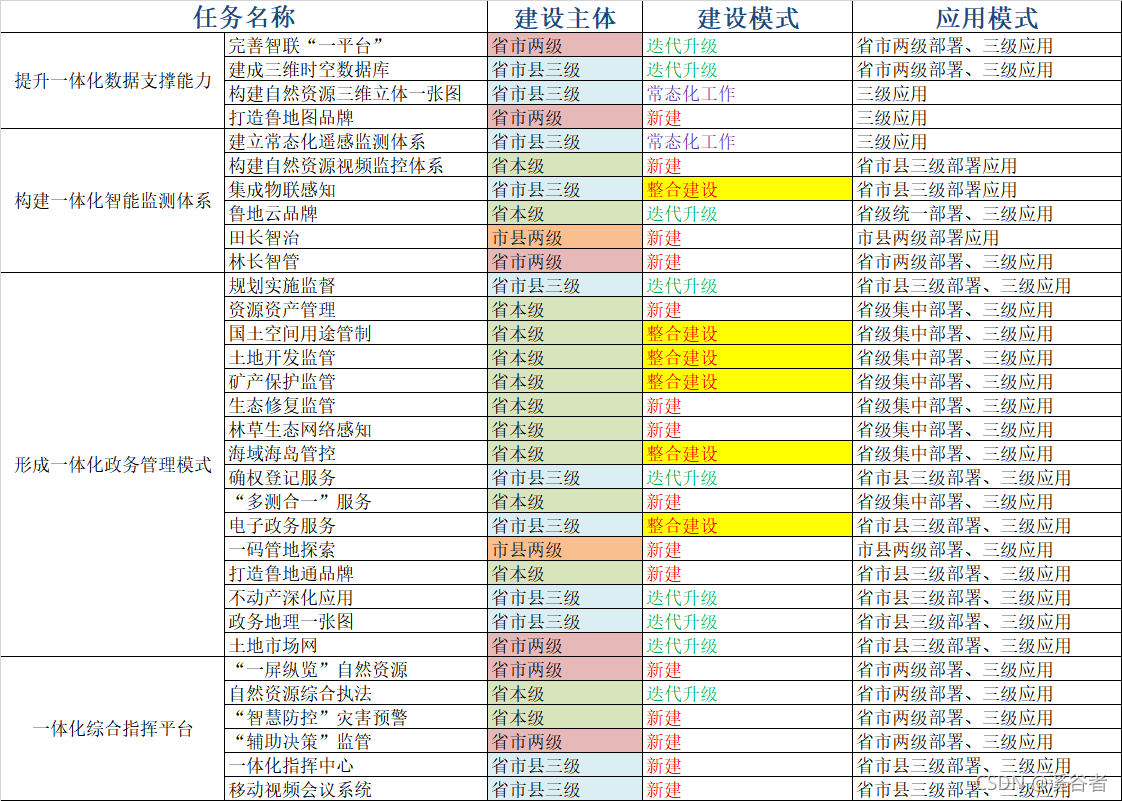
Task: Click 省市县三级部署应用 in 构建自然资源视频监控体系 row
Action: pos(987,165)
